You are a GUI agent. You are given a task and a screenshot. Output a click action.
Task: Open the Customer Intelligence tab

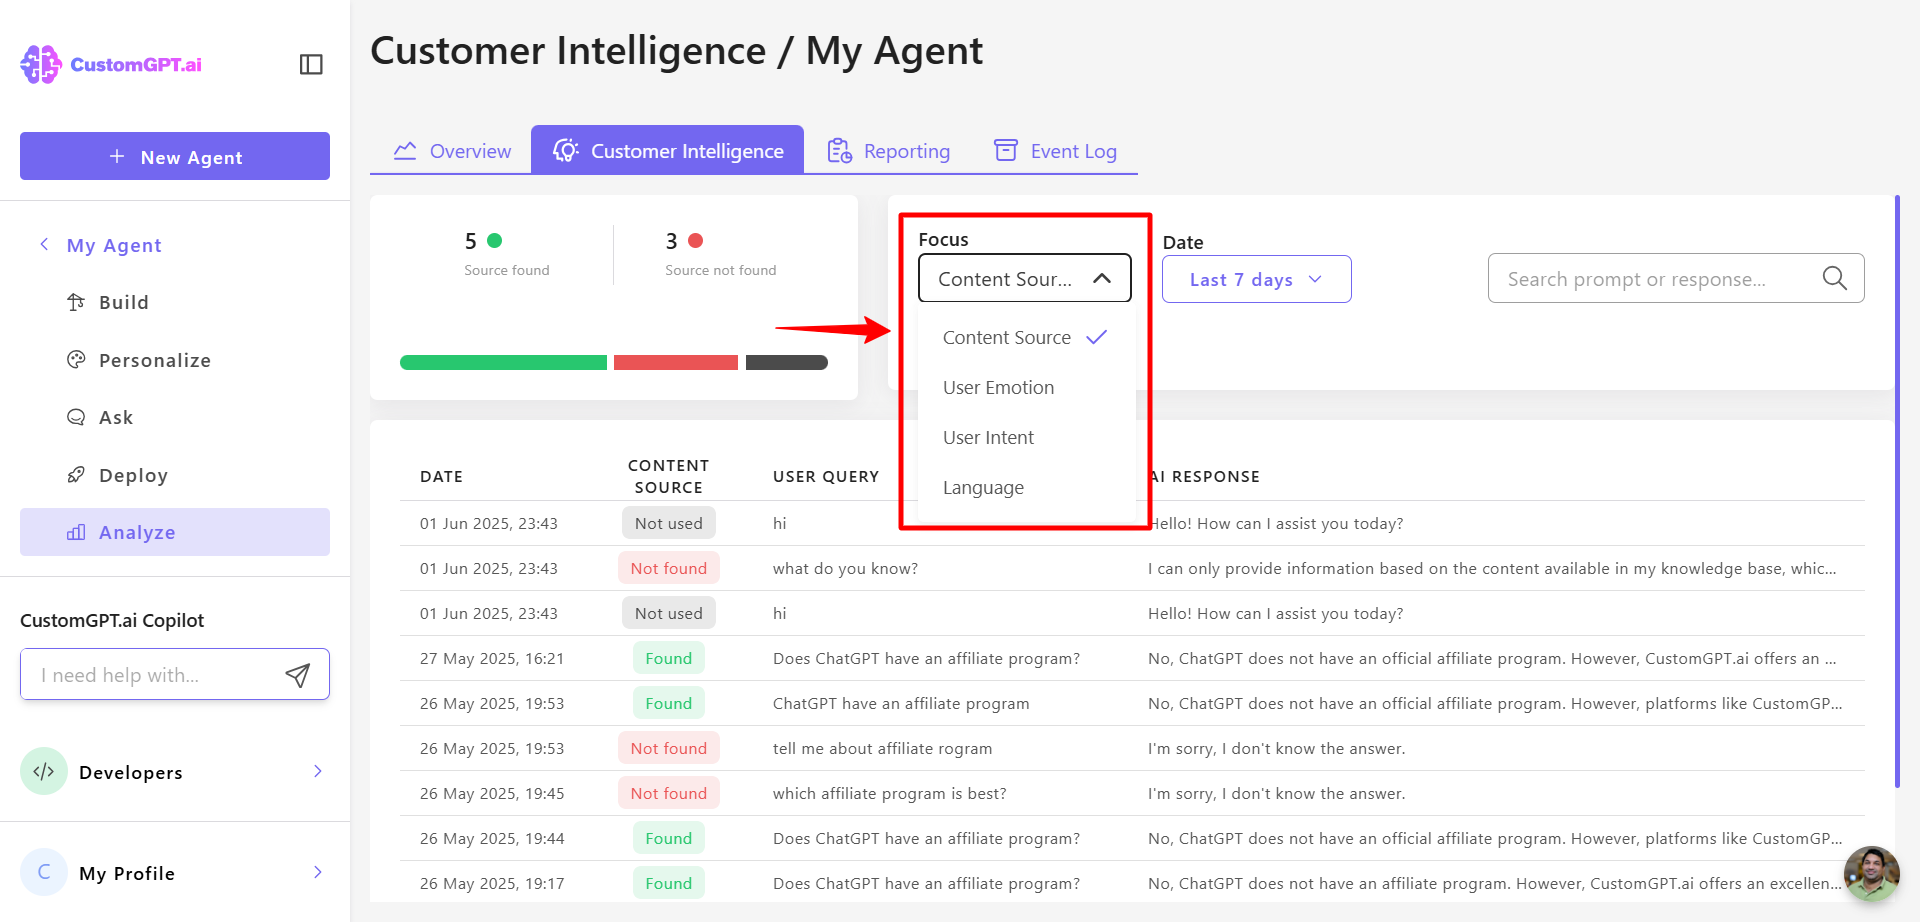[x=668, y=150]
